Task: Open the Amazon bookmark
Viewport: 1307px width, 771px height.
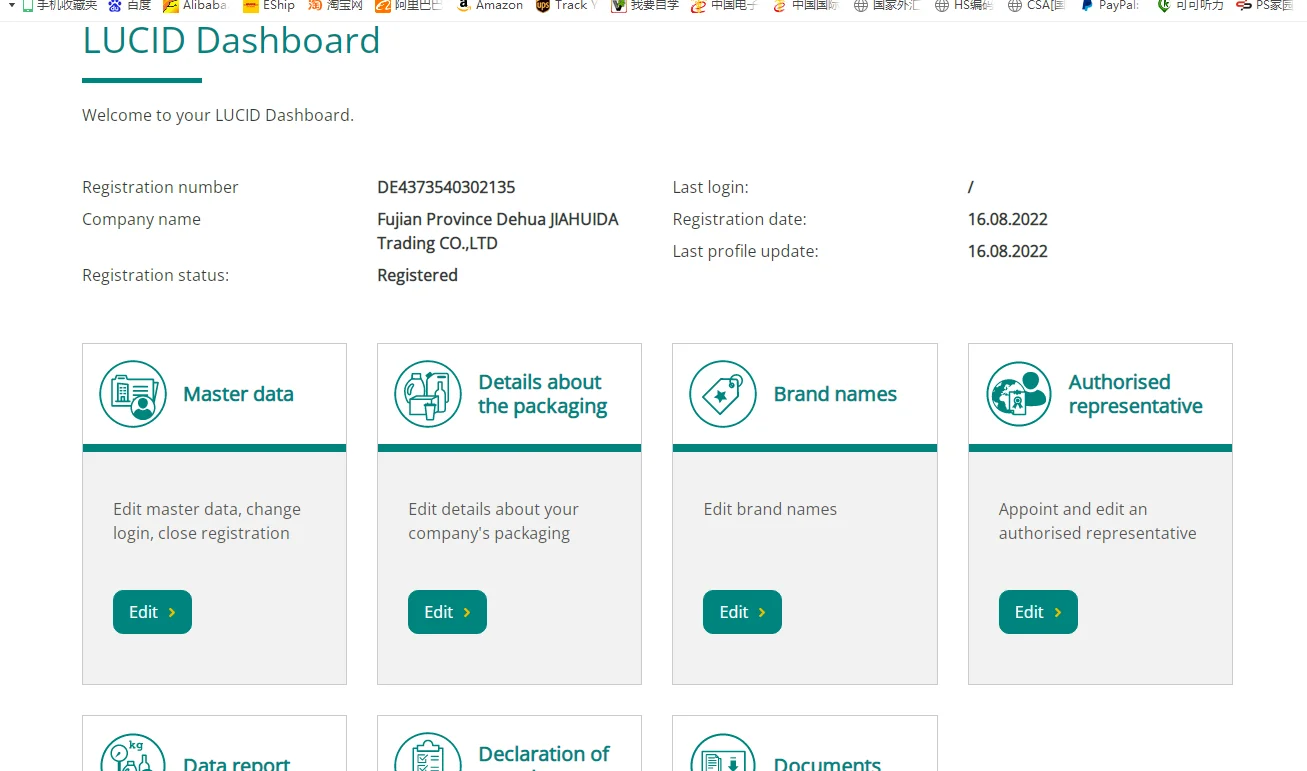Action: point(490,6)
